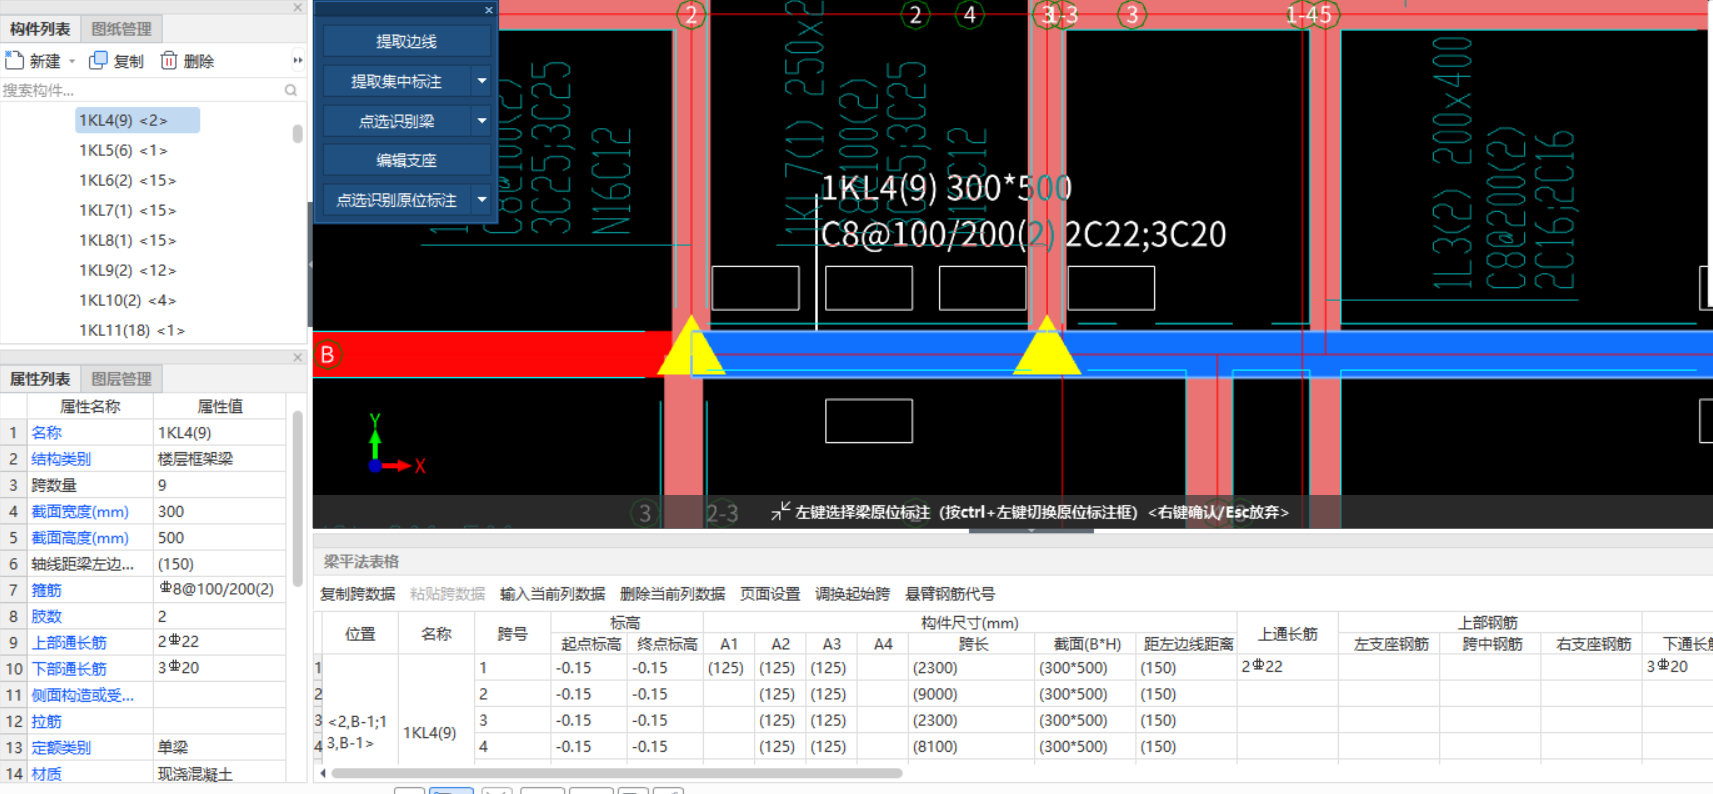Click the 编辑支座 button

point(406,160)
